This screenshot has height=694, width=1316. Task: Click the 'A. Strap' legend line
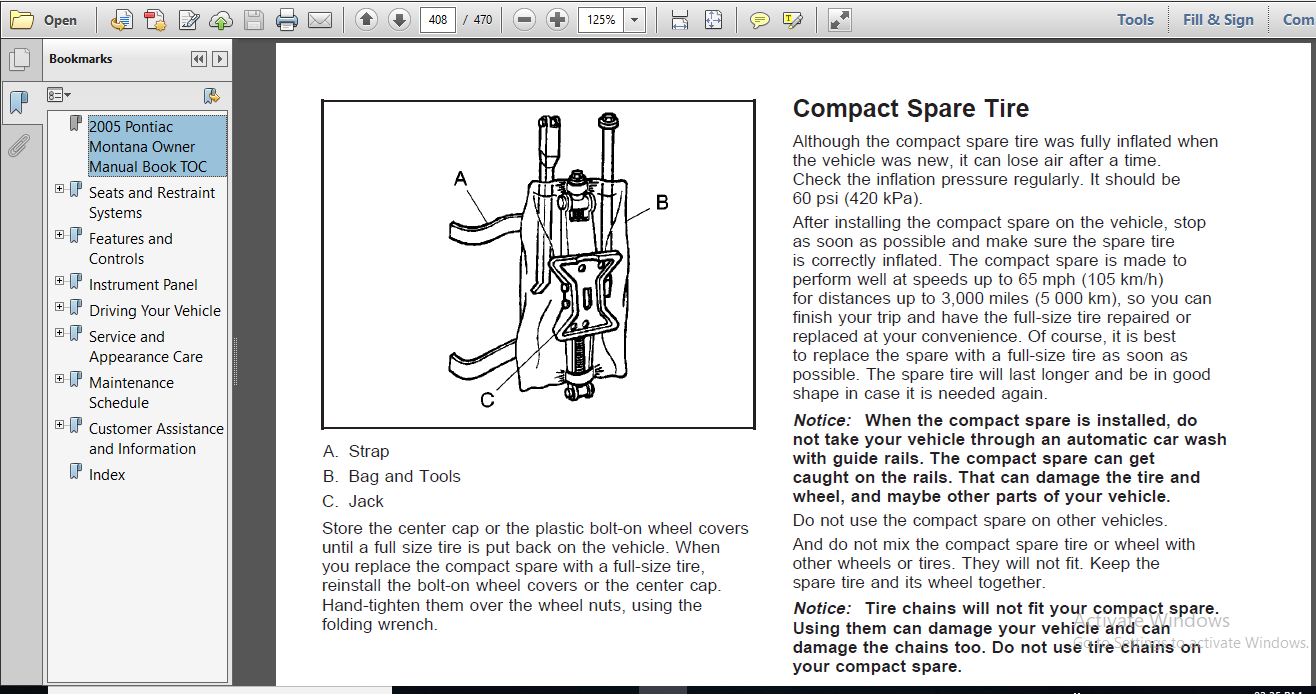[x=356, y=452]
